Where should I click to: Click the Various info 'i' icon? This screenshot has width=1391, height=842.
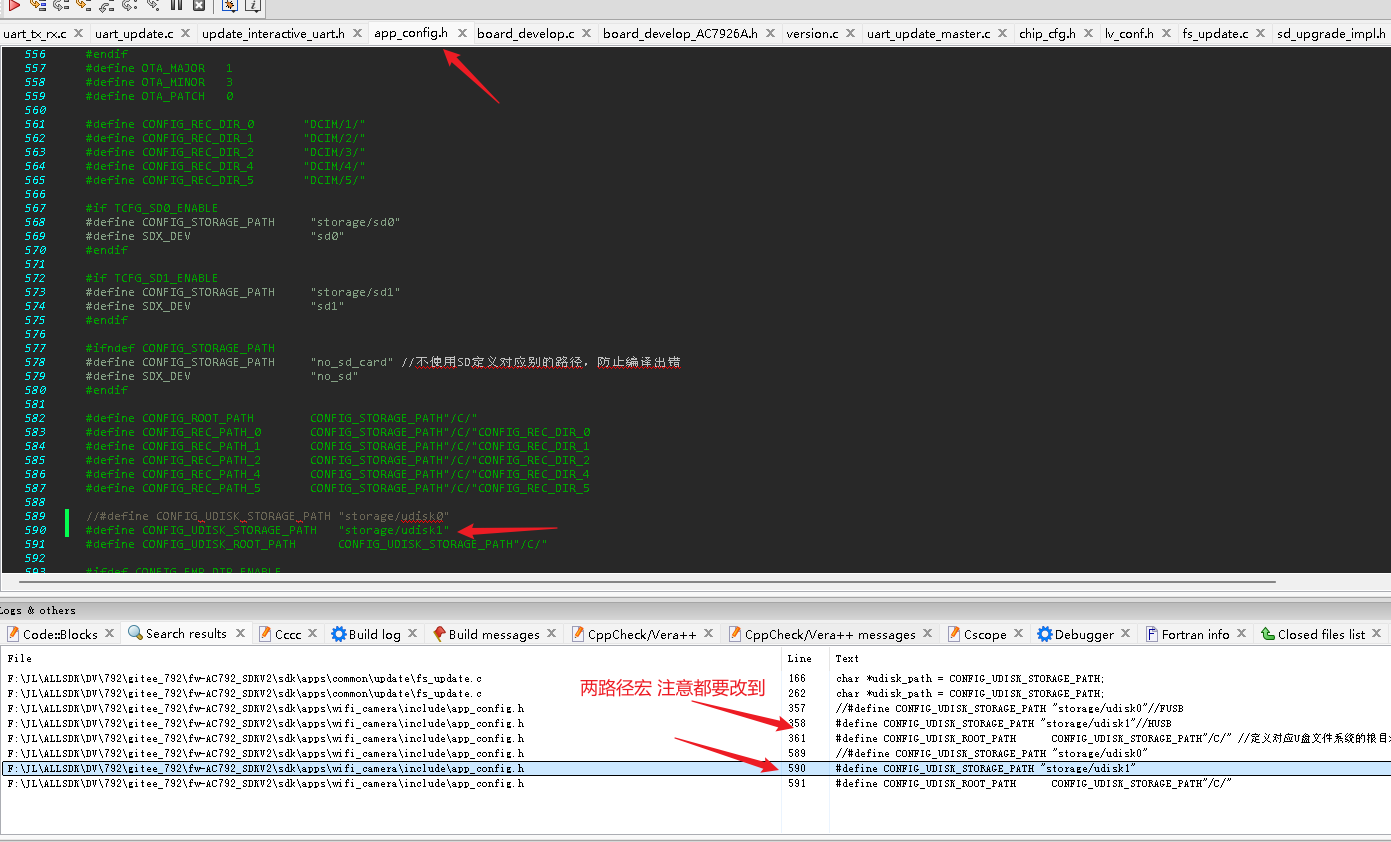pyautogui.click(x=252, y=5)
